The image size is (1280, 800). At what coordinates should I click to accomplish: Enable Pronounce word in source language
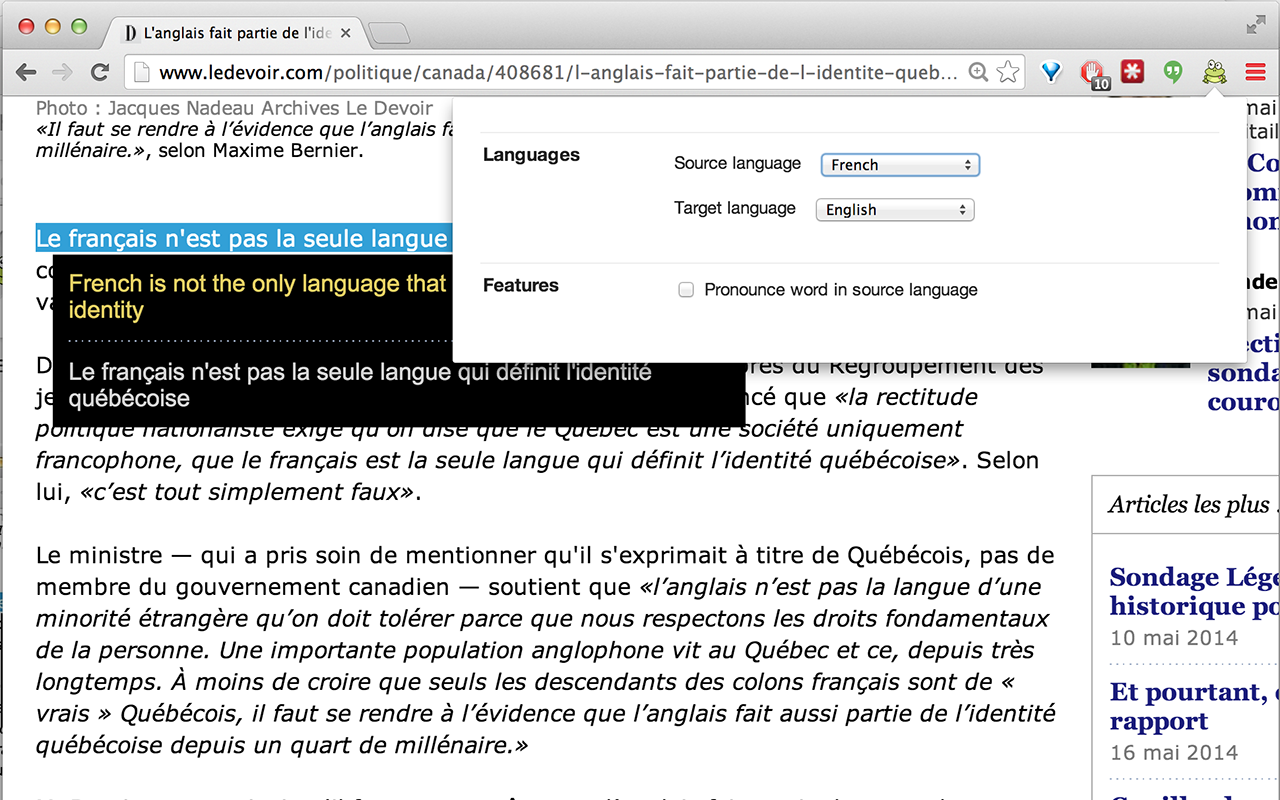[x=686, y=290]
